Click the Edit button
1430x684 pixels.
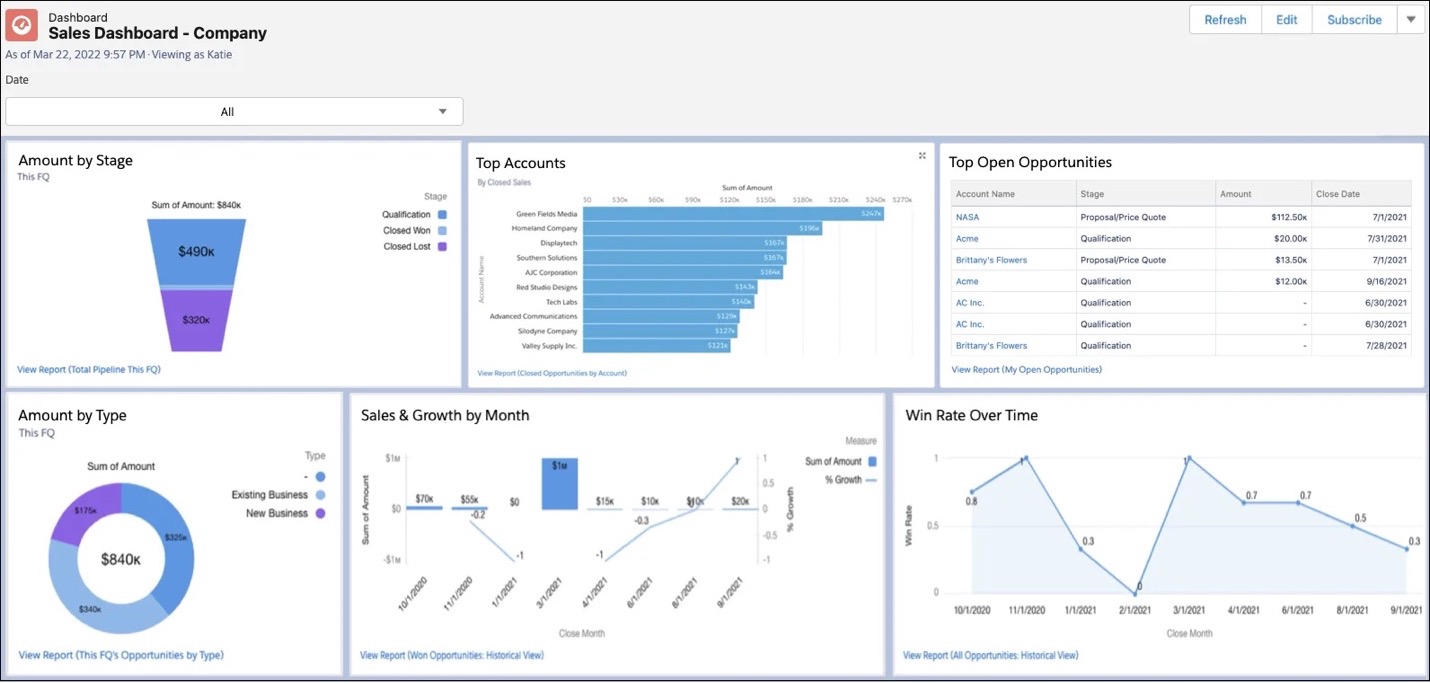click(1286, 20)
